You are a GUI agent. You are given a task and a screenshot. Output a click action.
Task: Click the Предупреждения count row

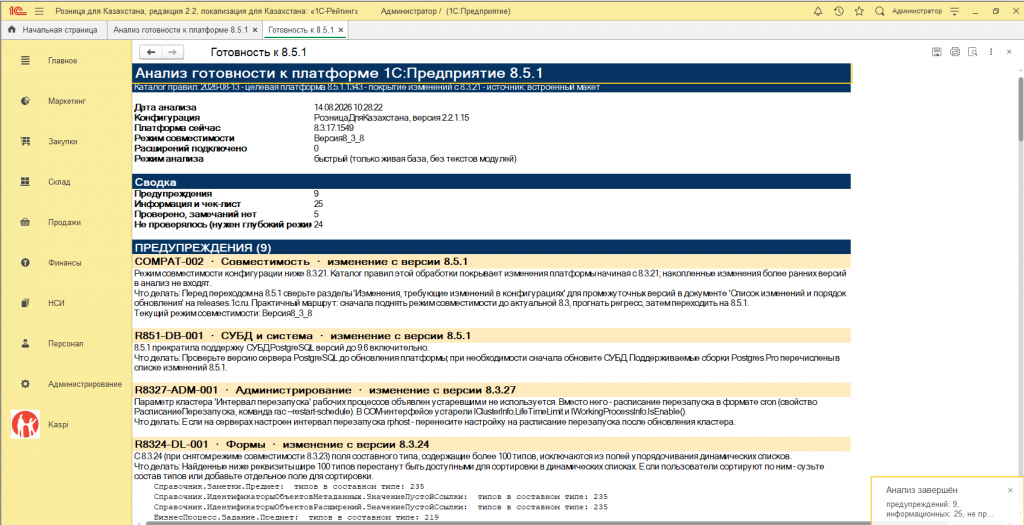(x=228, y=194)
